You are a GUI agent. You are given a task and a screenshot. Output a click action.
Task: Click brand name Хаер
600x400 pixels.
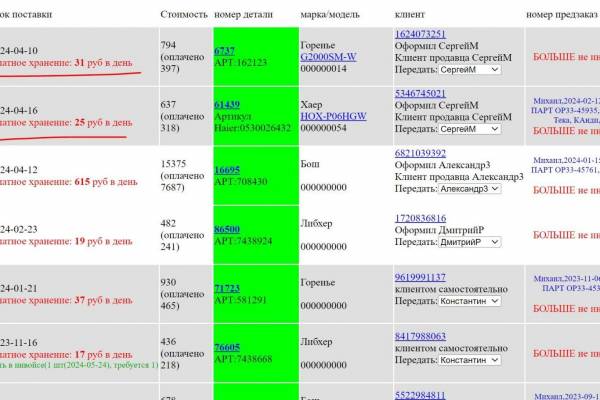click(x=311, y=104)
